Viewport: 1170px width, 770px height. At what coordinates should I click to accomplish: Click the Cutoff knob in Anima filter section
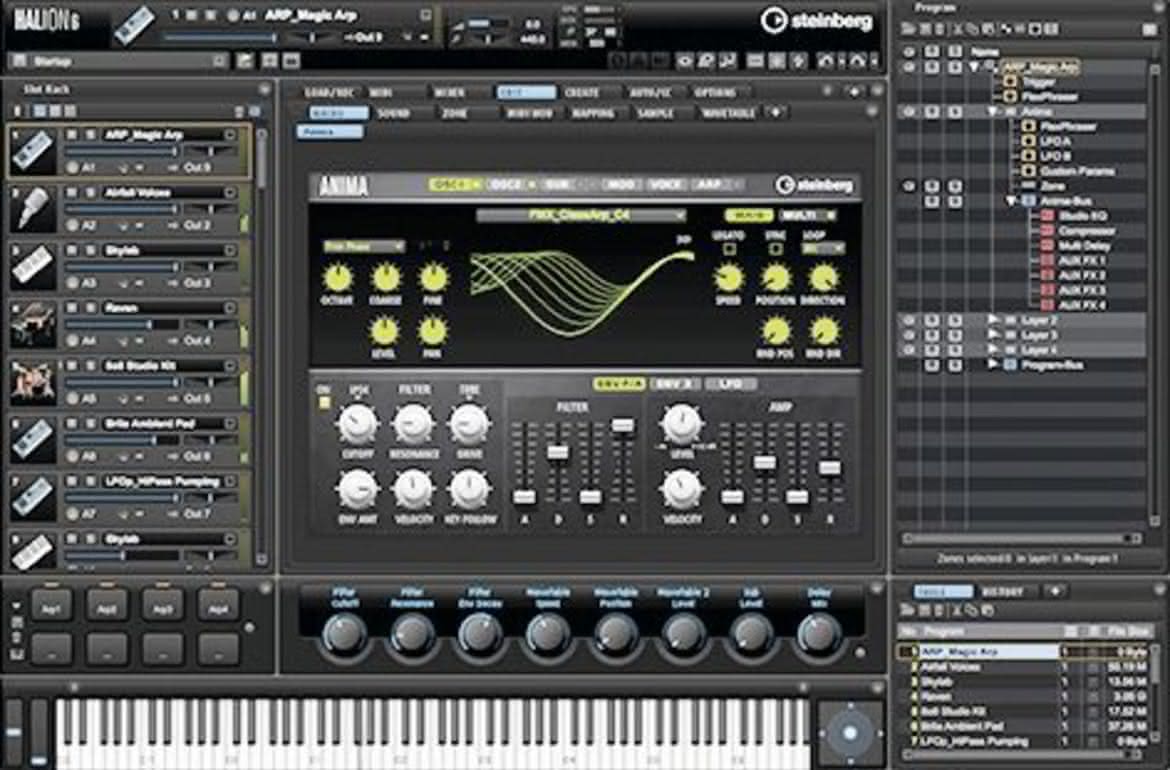(x=357, y=424)
